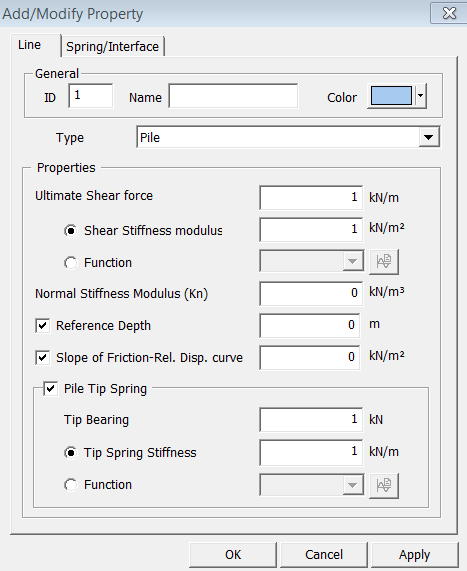
Task: Confirm with the OK button
Action: pyautogui.click(x=233, y=555)
